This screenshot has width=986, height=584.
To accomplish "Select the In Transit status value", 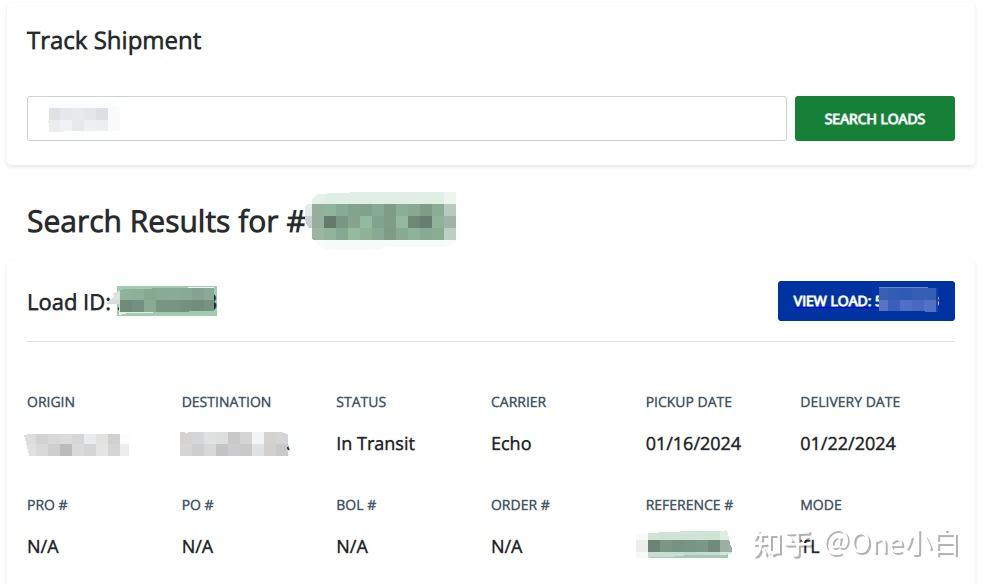I will (375, 444).
